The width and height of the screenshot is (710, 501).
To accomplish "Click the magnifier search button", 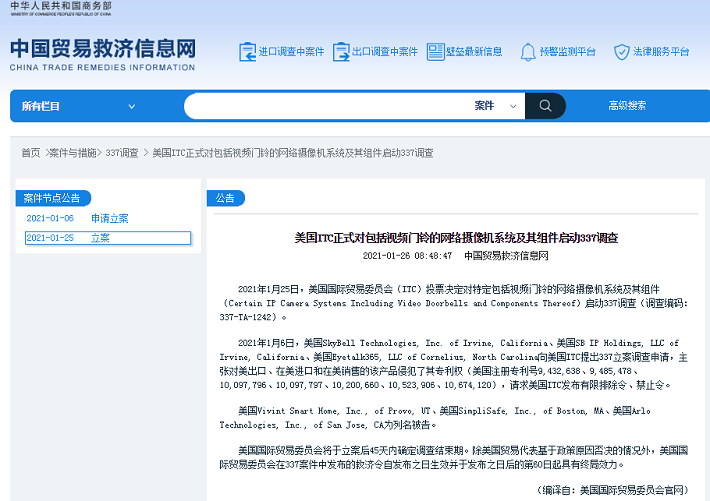I will (545, 106).
